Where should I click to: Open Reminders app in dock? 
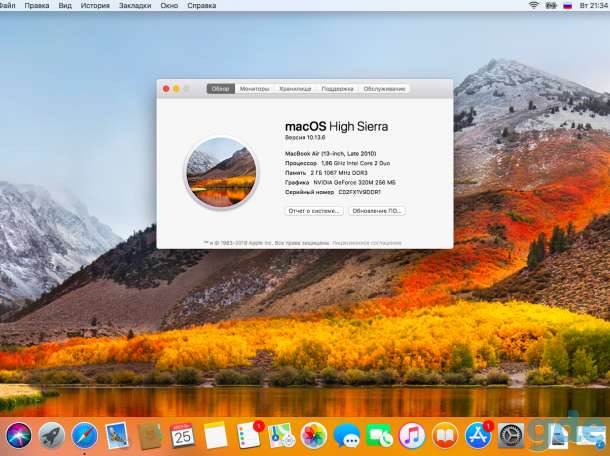point(249,435)
